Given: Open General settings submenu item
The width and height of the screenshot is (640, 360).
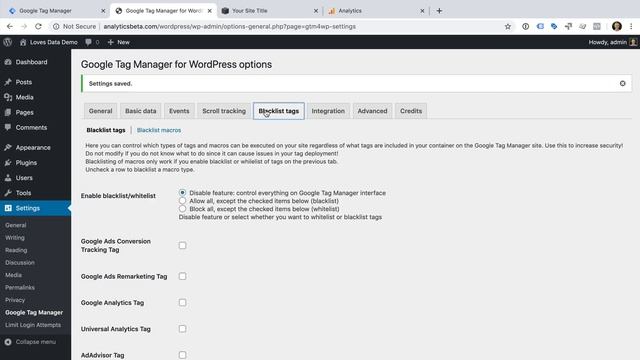Looking at the screenshot, I should (x=16, y=225).
